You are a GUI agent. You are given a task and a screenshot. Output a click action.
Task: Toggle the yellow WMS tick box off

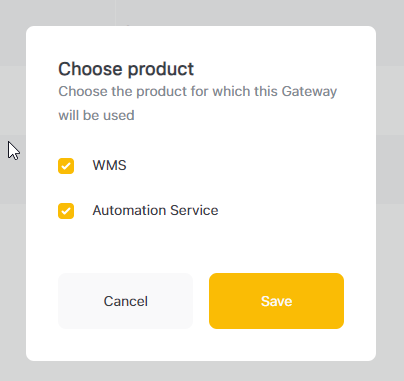point(66,166)
